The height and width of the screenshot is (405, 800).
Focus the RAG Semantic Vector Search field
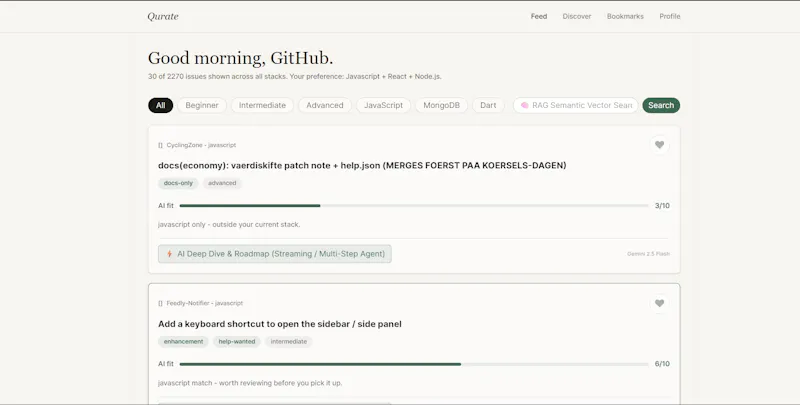pos(576,105)
